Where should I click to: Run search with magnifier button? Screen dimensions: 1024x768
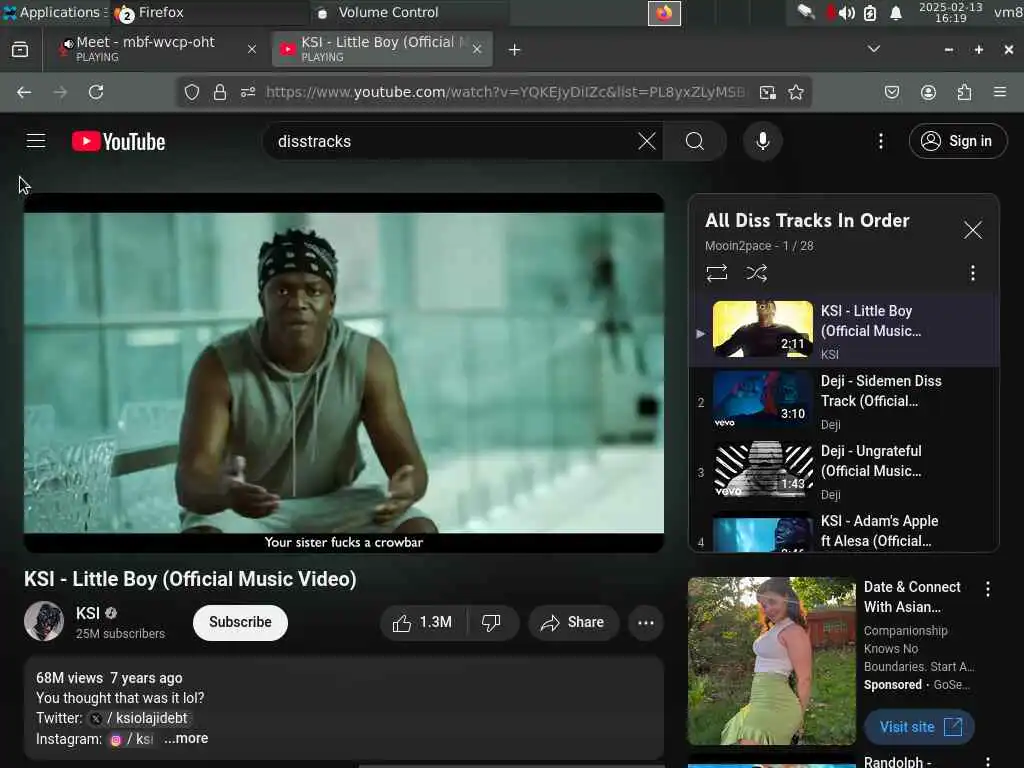695,141
